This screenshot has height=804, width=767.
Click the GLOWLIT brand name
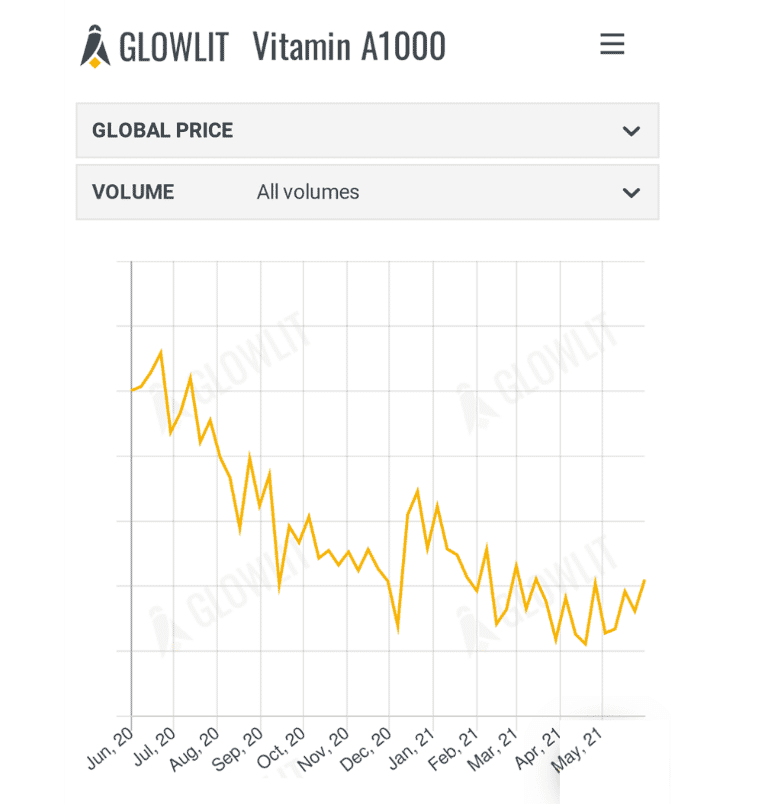pos(174,46)
